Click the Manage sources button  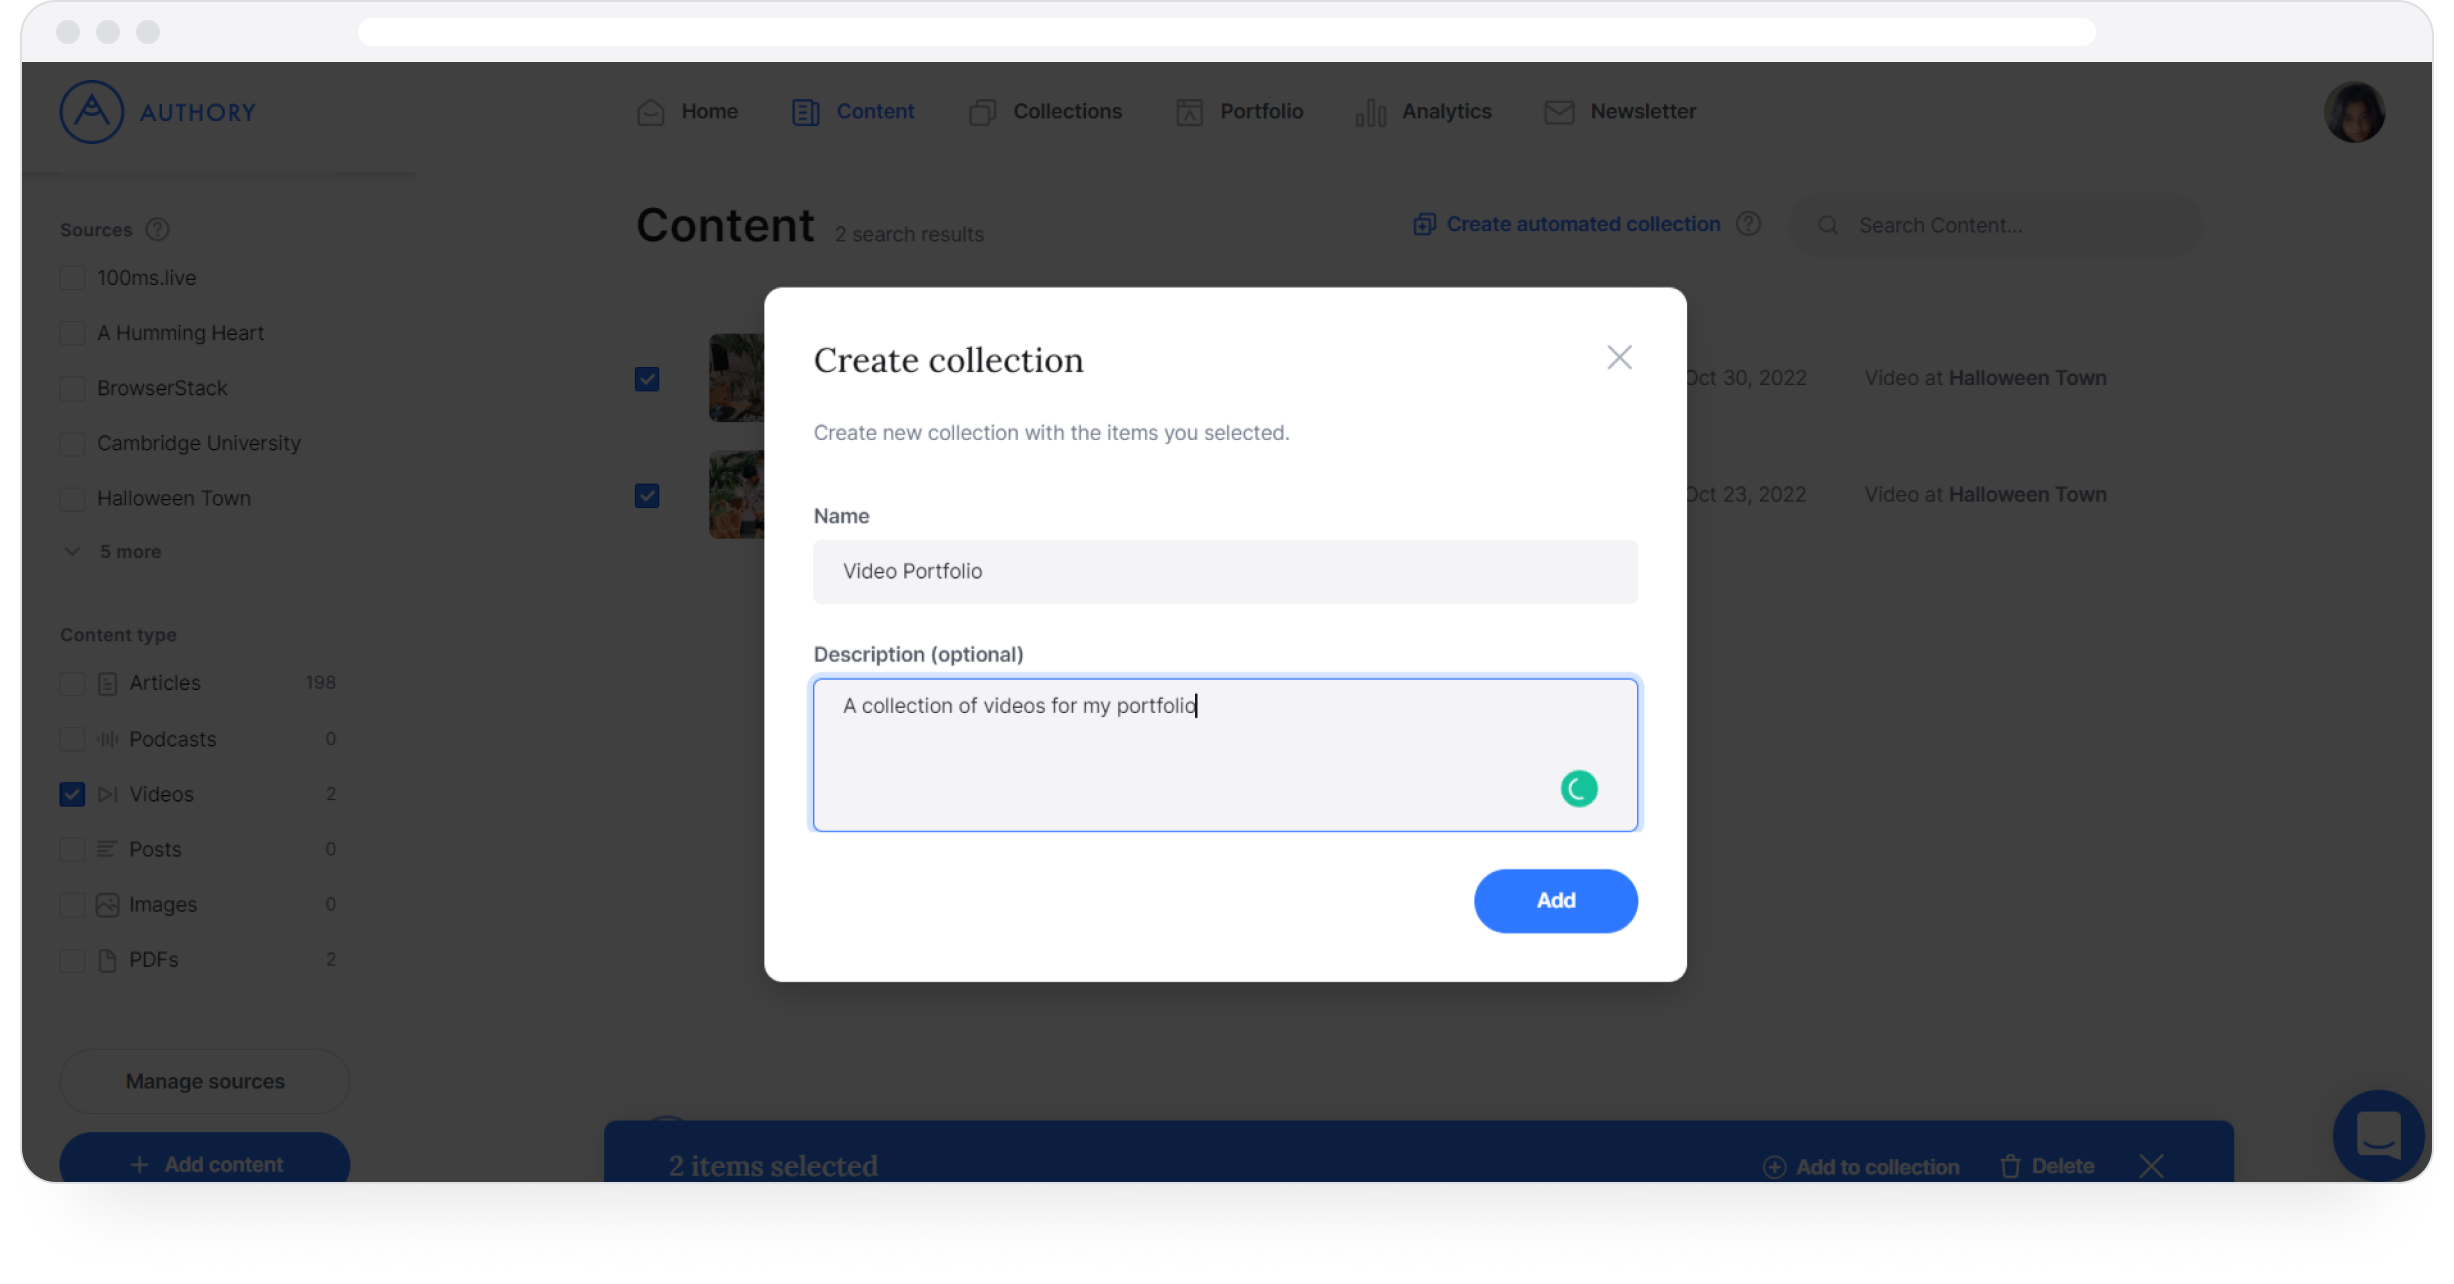(205, 1082)
